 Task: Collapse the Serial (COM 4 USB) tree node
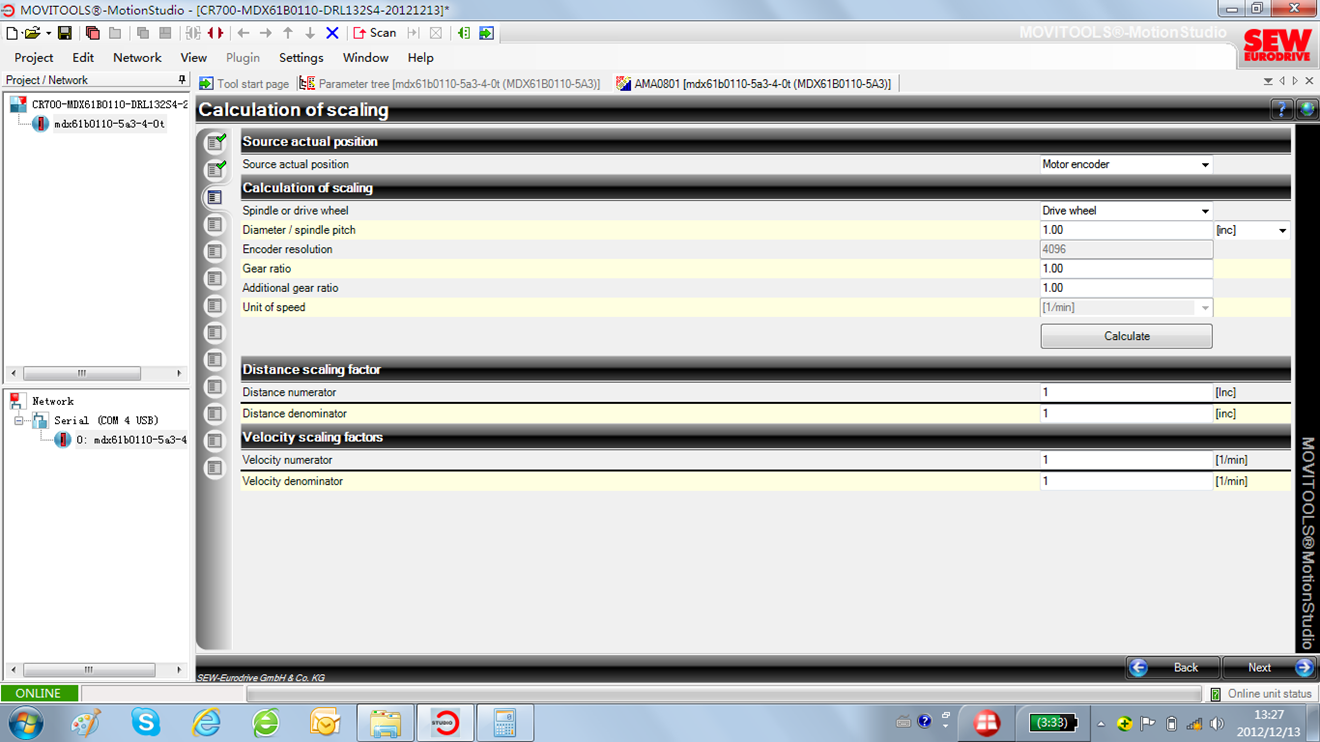18,421
